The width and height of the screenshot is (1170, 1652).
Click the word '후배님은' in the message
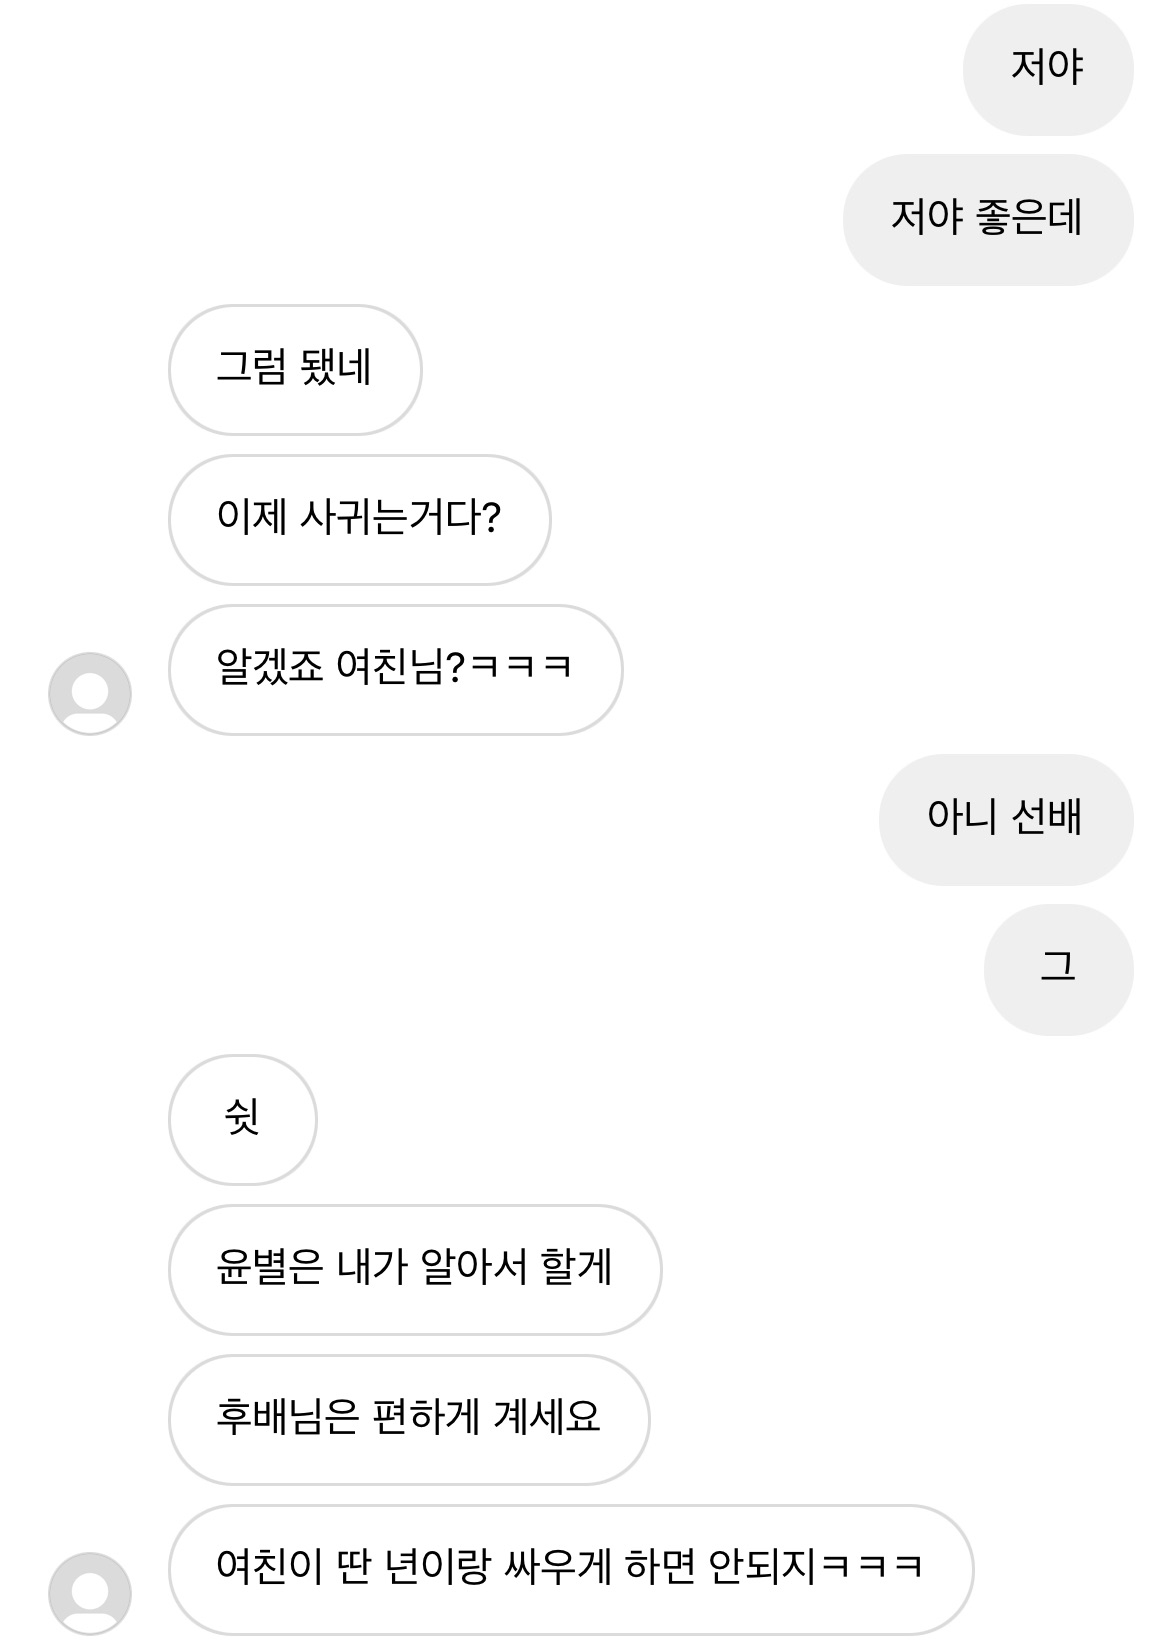(287, 1419)
